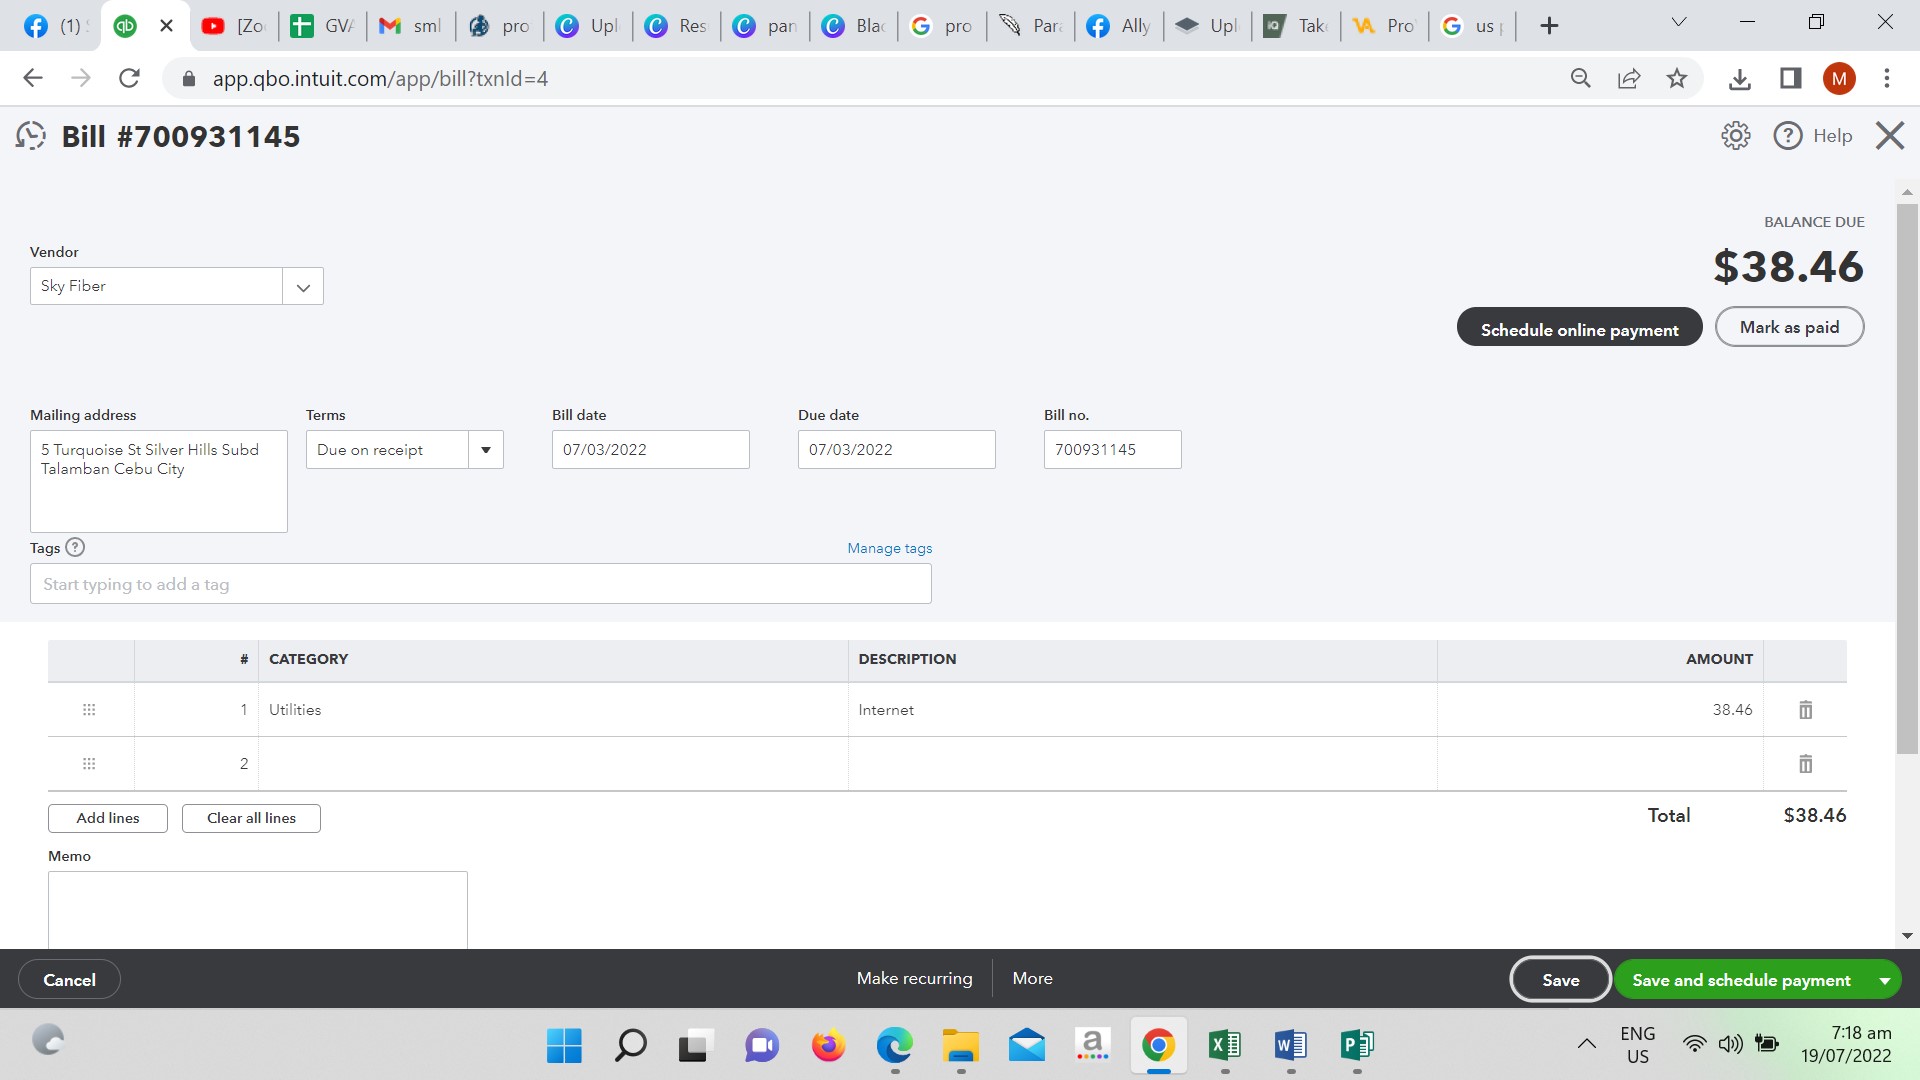Open Excel from the Windows taskbar
Screen dimensions: 1920x1080
[1224, 1045]
